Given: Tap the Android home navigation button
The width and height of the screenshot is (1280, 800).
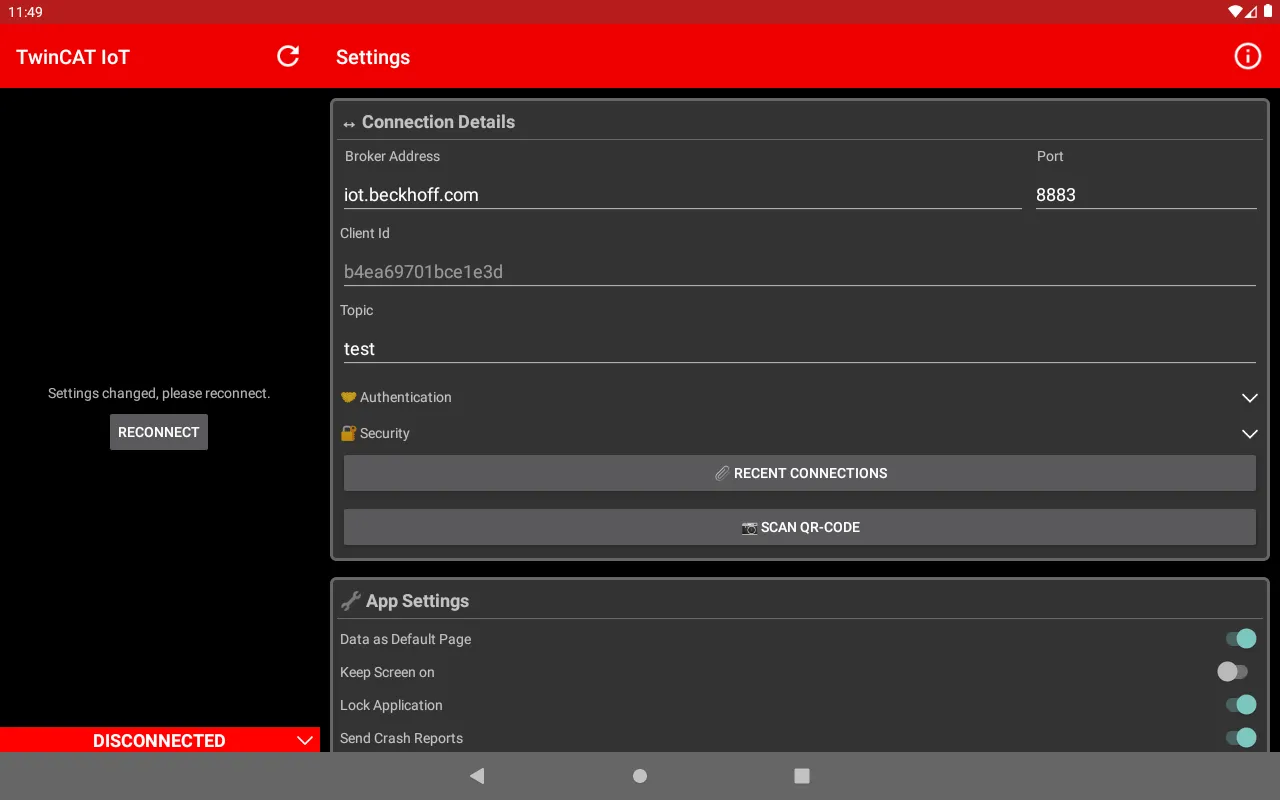Looking at the screenshot, I should (640, 776).
